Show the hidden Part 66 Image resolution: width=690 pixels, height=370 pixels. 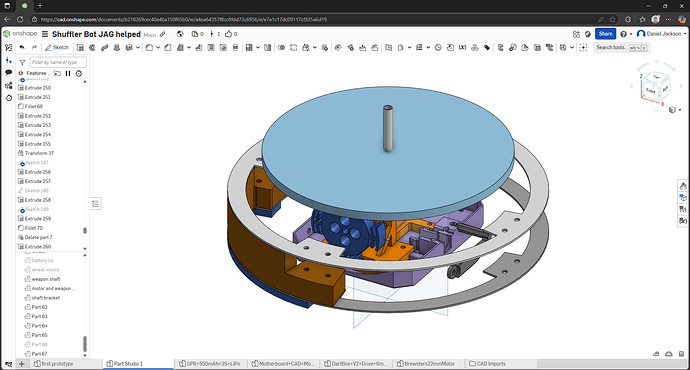[x=27, y=344]
